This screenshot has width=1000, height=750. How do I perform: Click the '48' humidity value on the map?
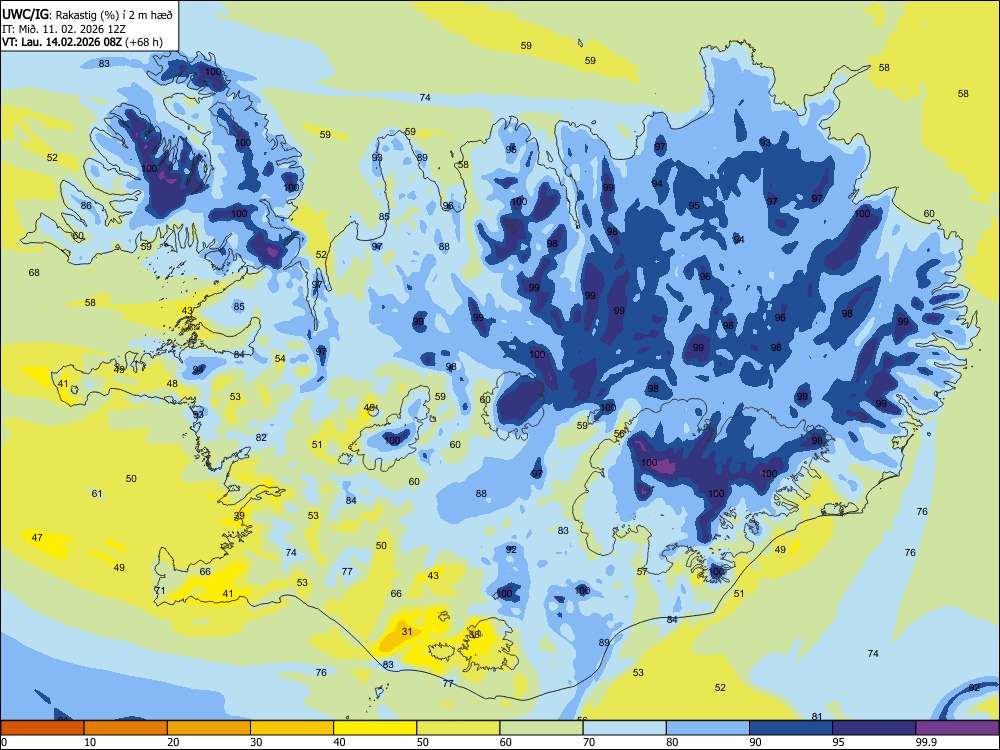point(172,383)
